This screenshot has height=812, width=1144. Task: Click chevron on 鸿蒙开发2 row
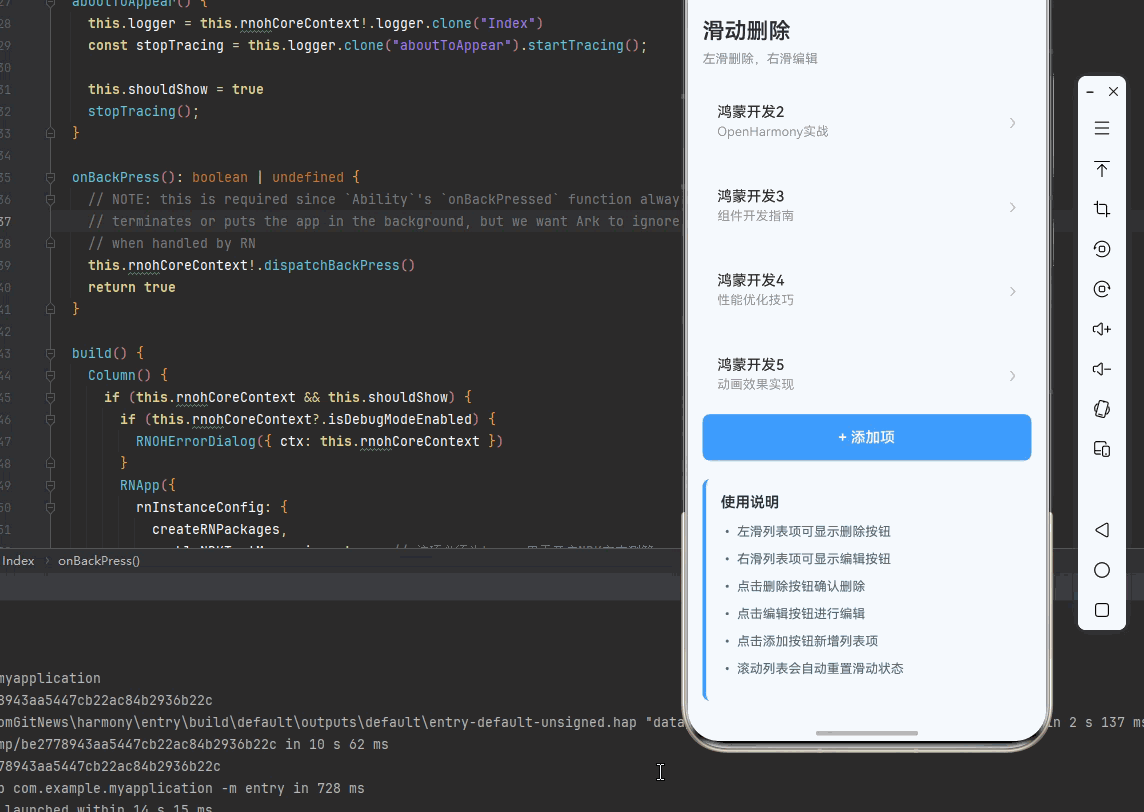point(1012,123)
